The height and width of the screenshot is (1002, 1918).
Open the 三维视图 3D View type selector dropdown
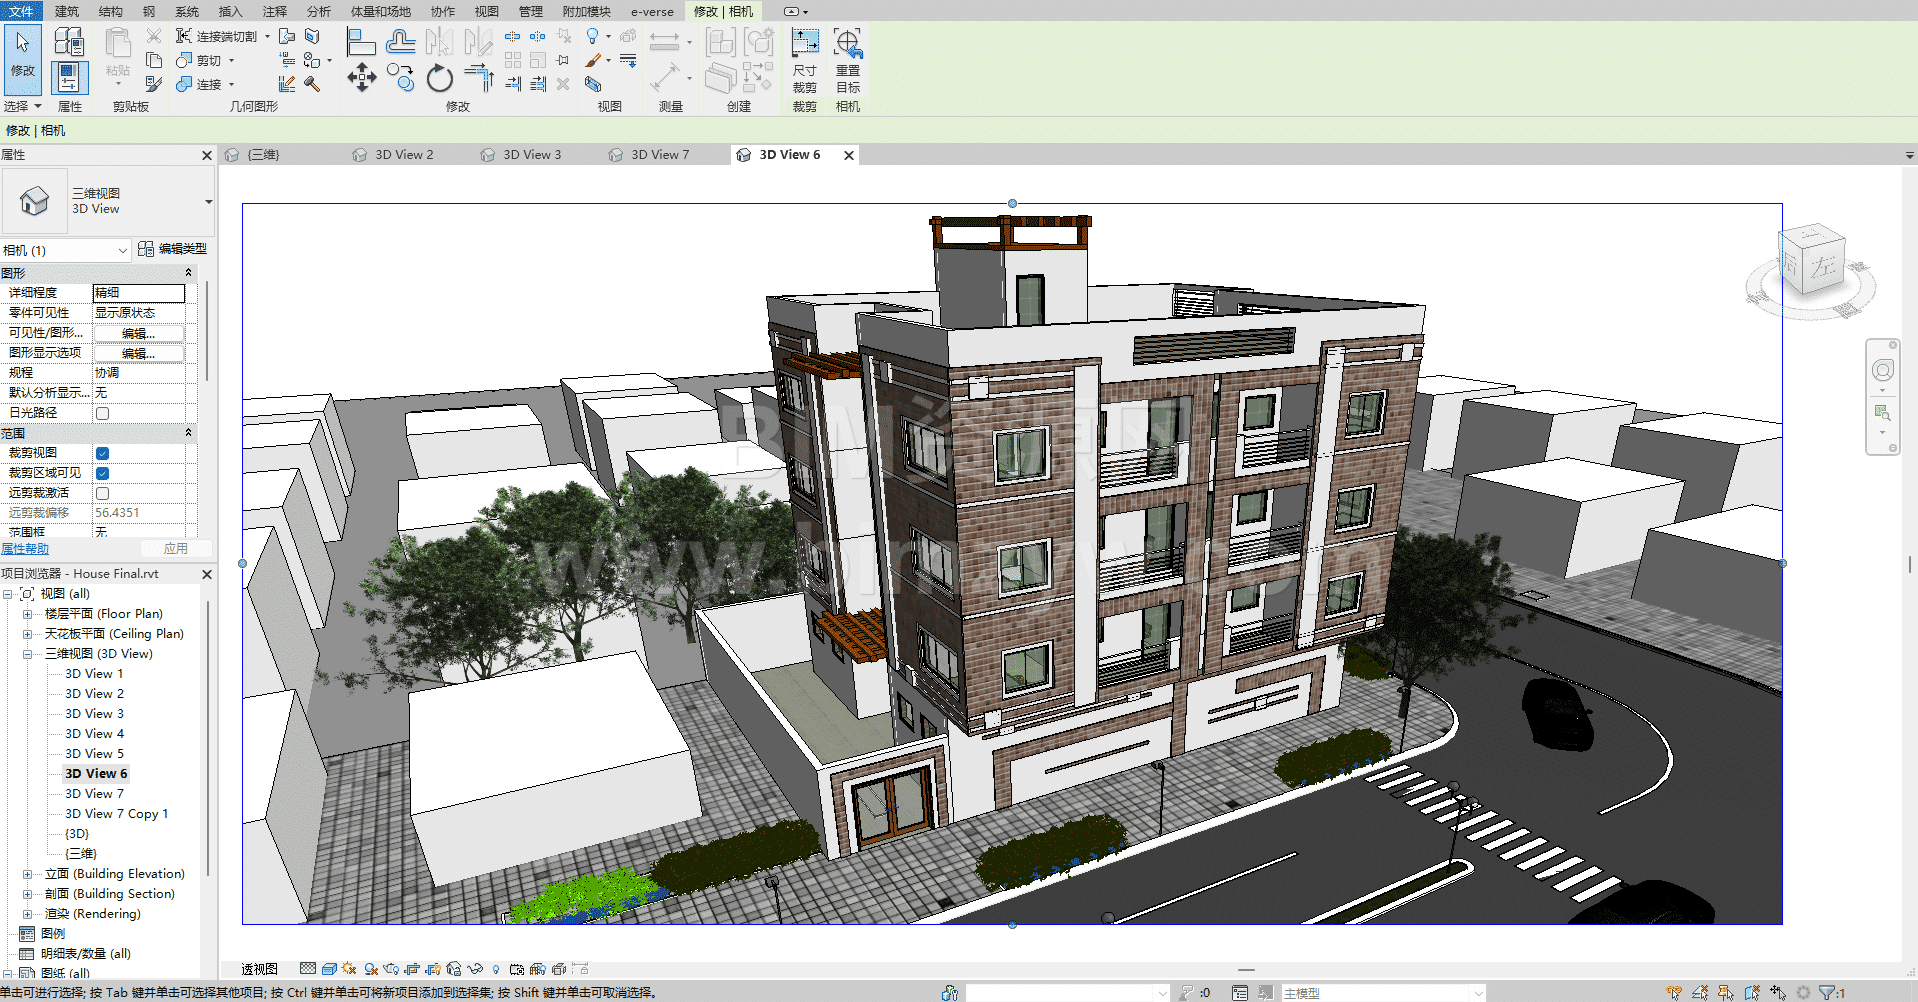point(208,201)
